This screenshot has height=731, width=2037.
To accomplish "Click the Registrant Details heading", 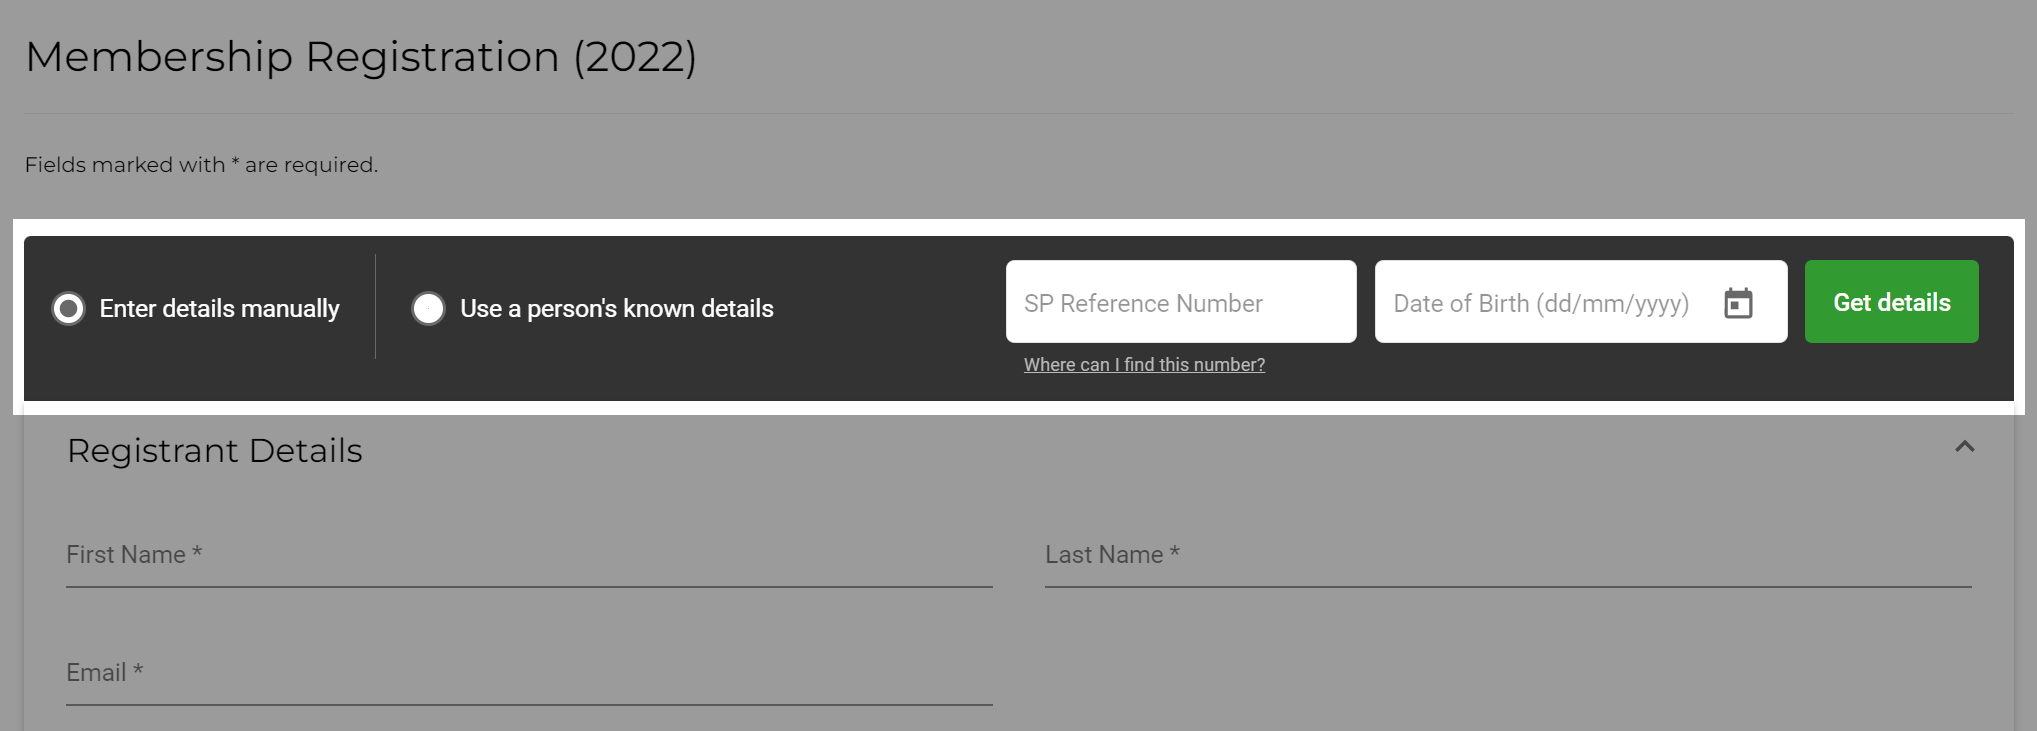I will click(215, 451).
